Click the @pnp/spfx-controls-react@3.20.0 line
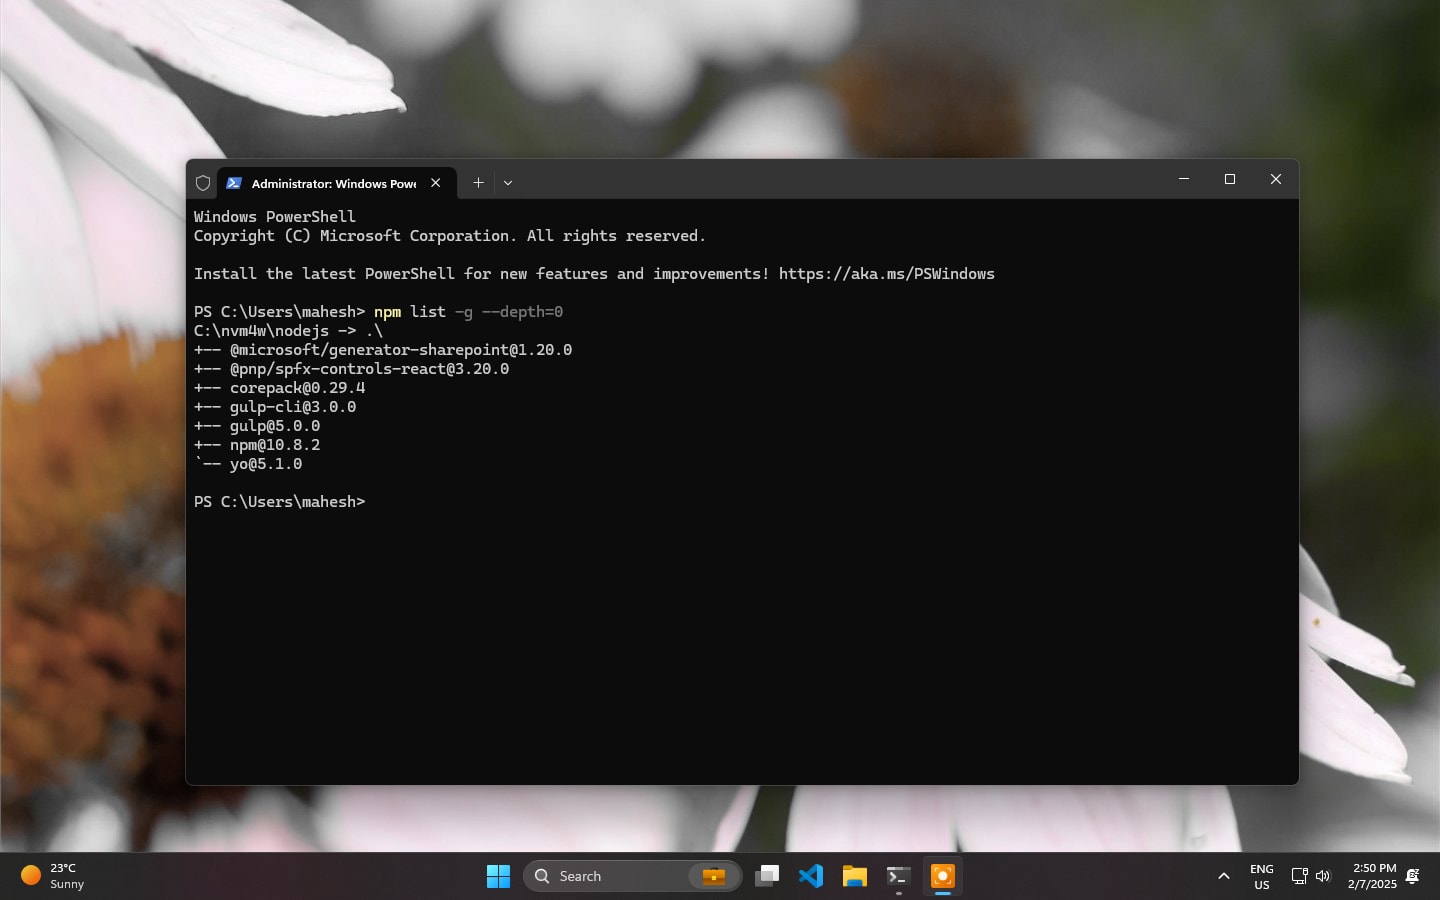Screen dimensions: 1440x900 352,369
